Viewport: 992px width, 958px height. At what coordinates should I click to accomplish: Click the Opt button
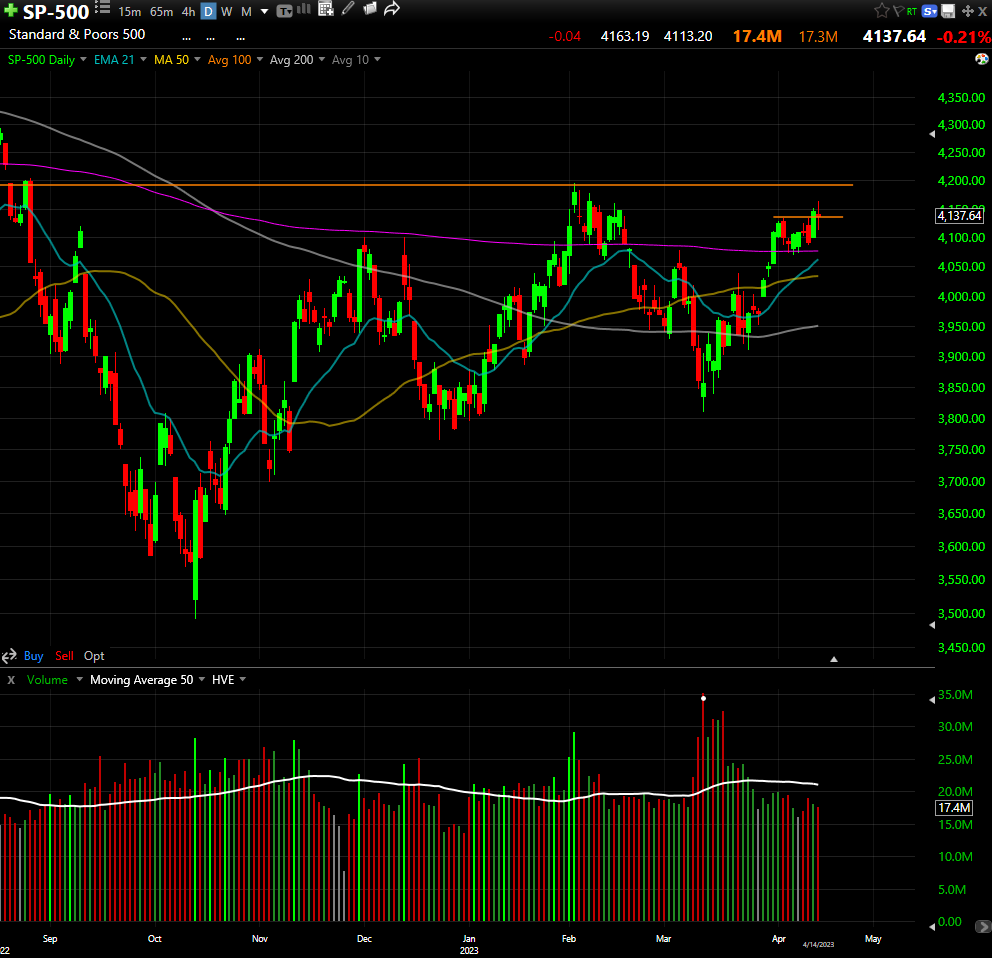[94, 656]
